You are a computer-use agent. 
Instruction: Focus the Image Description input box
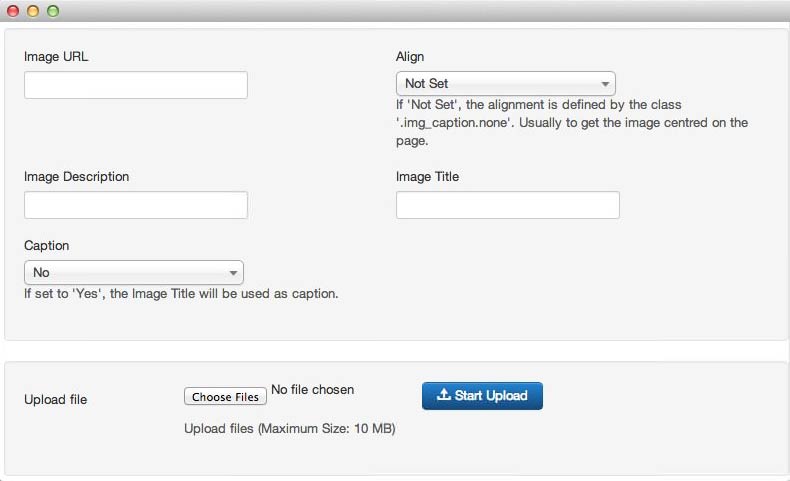pos(135,205)
